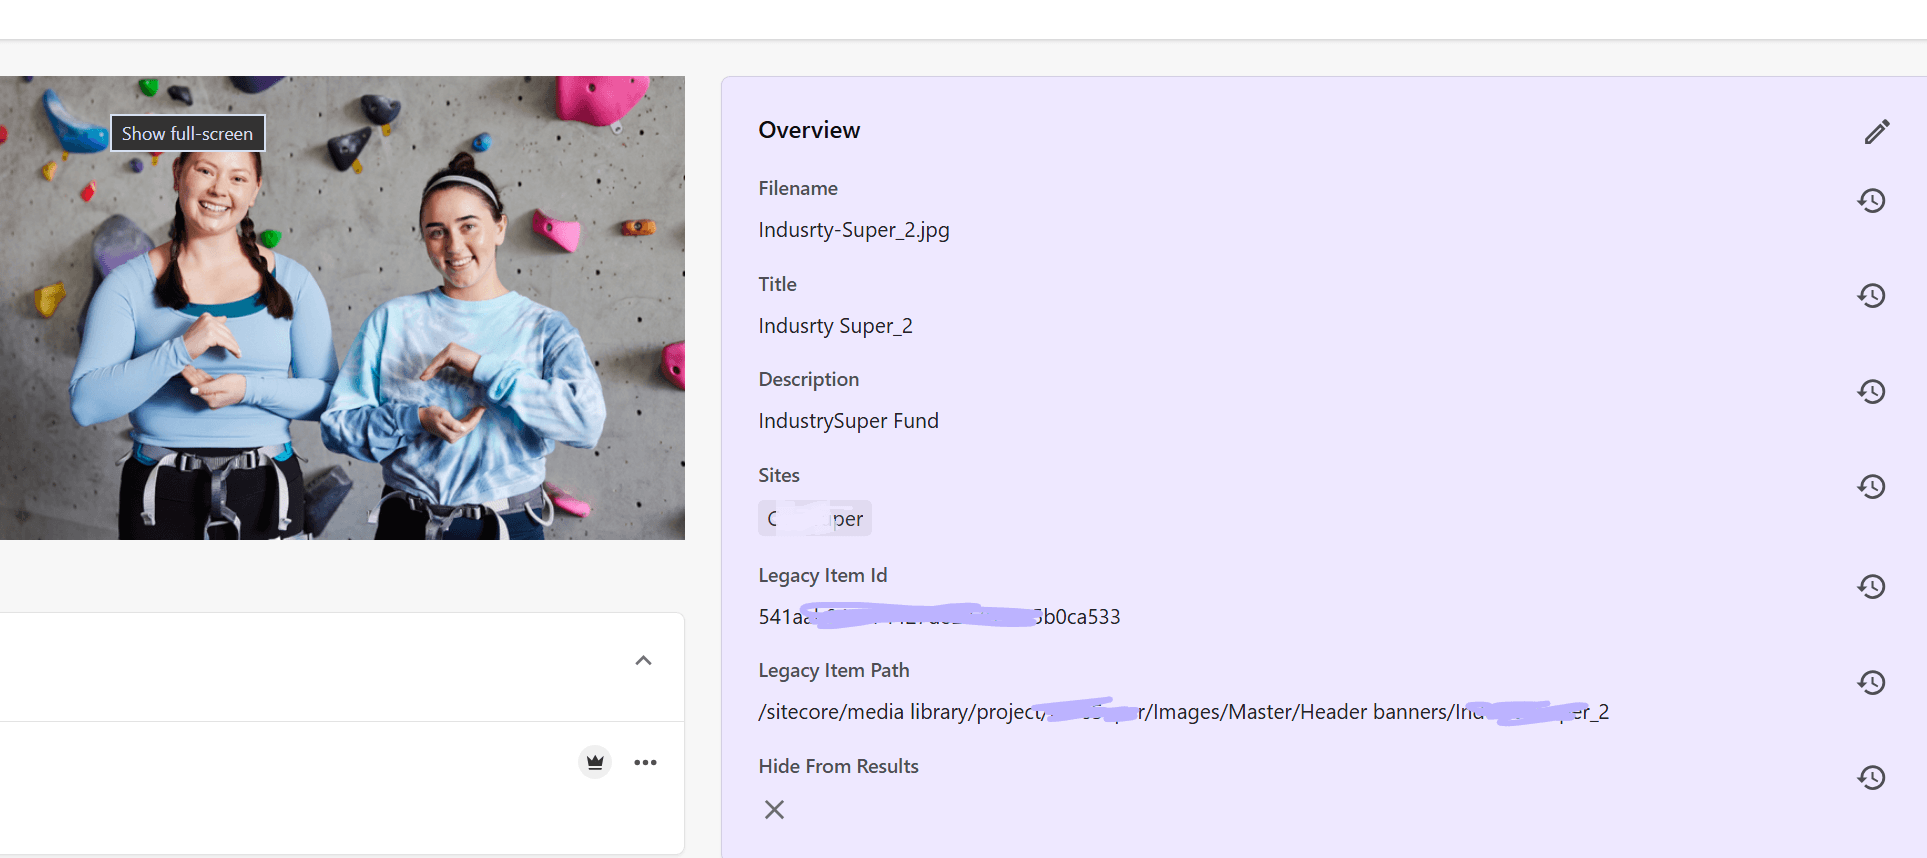
Task: Click the Hide From Results label
Action: tap(838, 766)
